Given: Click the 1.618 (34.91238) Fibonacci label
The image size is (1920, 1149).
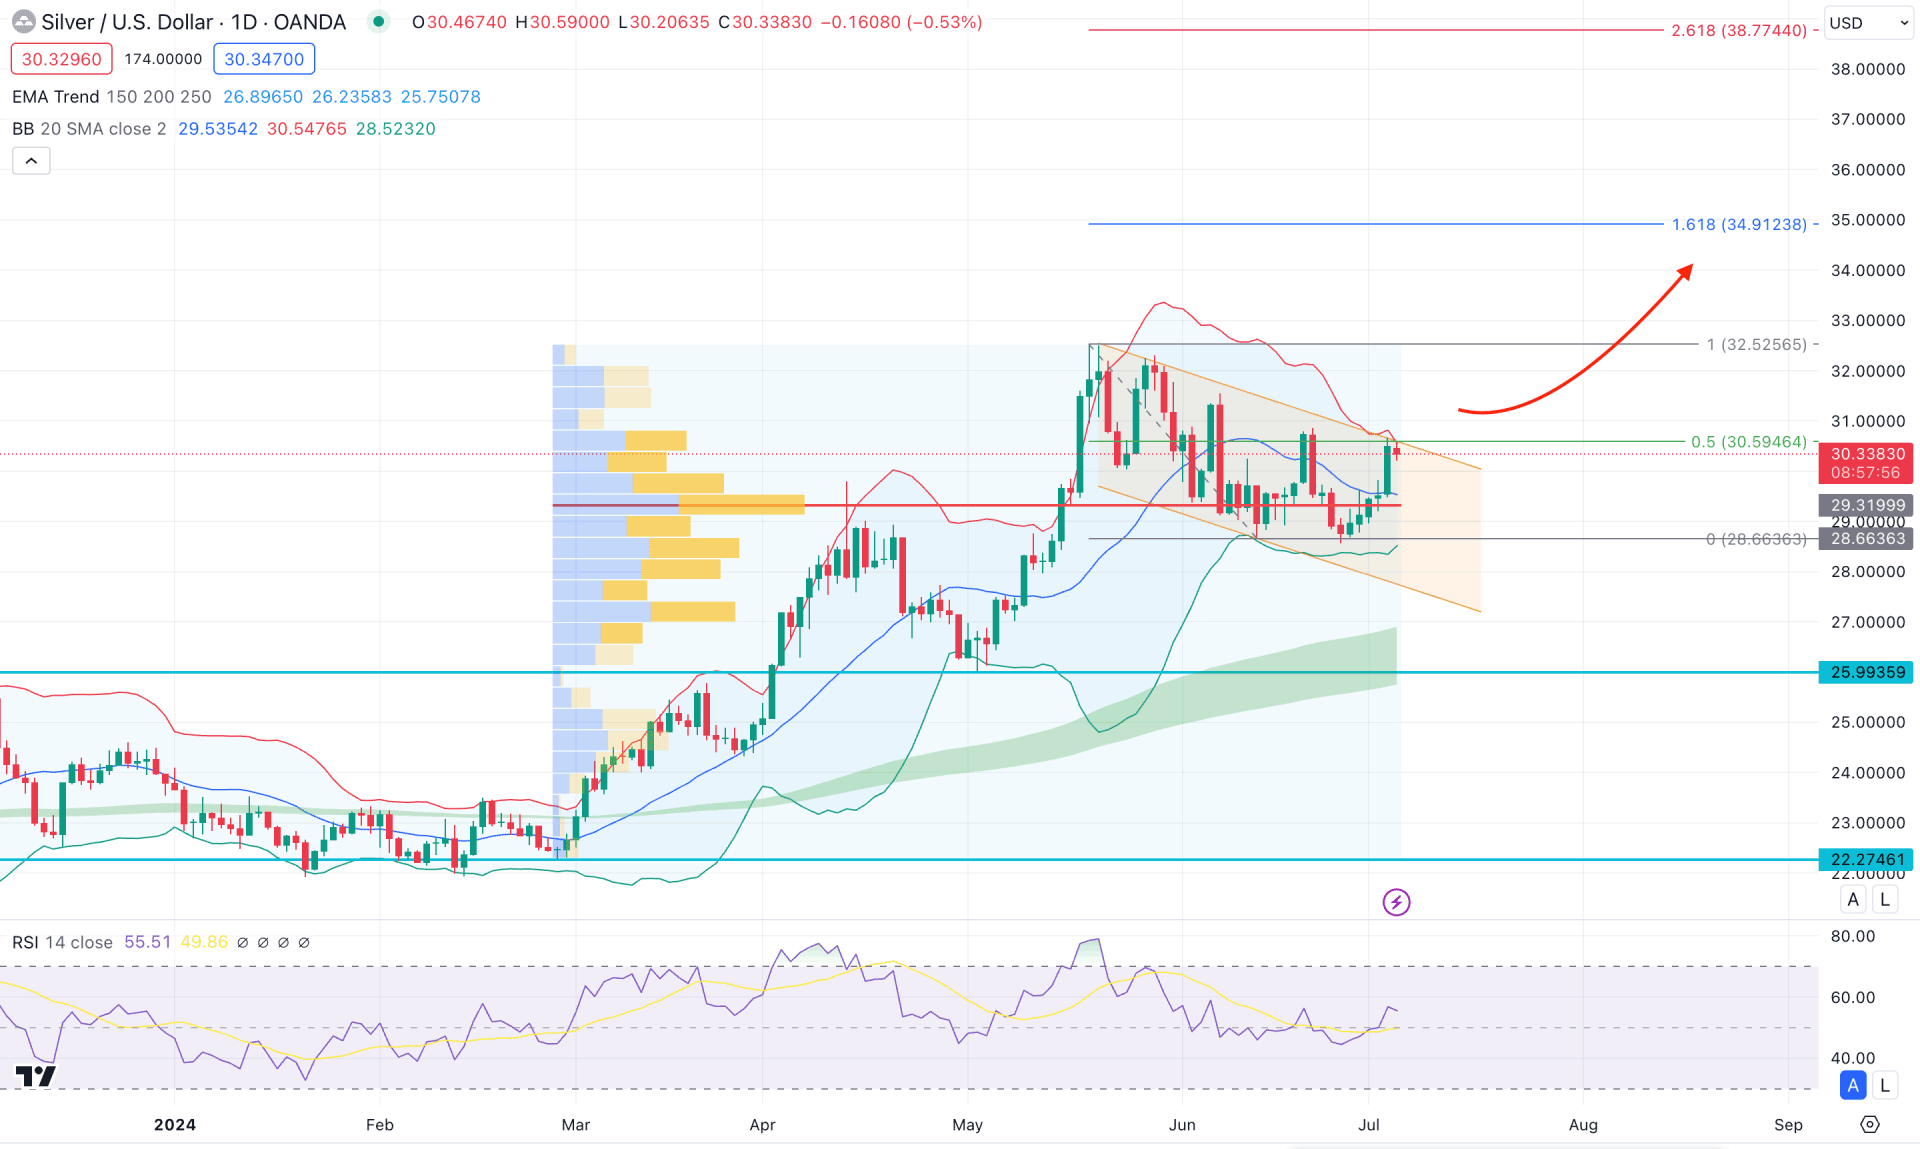Looking at the screenshot, I should (x=1739, y=225).
